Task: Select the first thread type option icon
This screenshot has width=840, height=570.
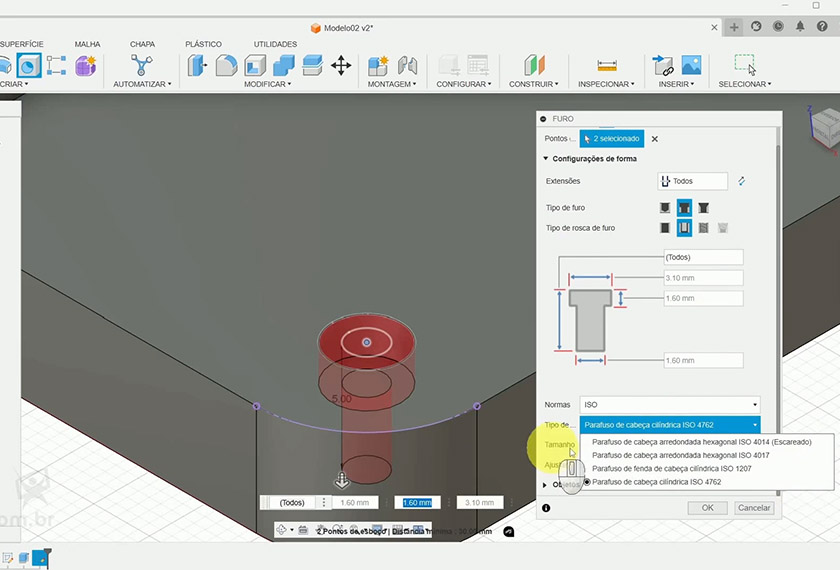Action: (665, 228)
